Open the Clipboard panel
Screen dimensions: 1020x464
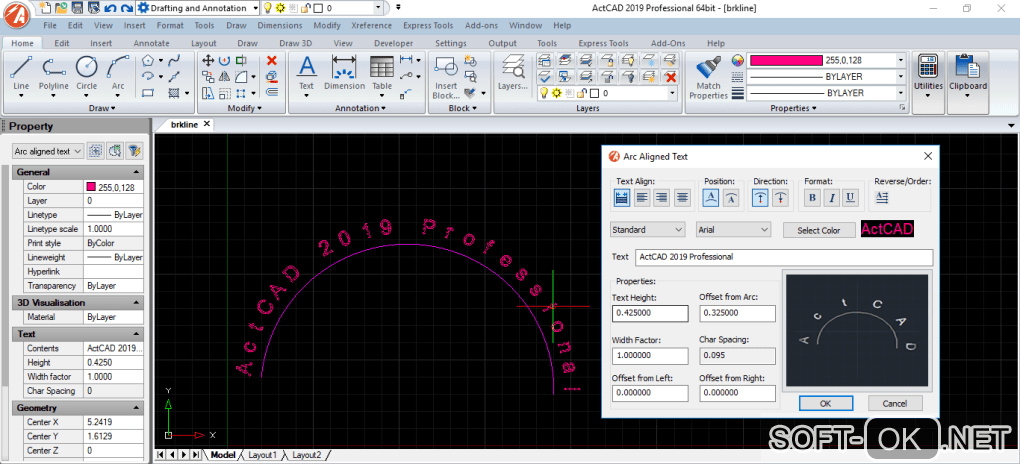tap(967, 77)
